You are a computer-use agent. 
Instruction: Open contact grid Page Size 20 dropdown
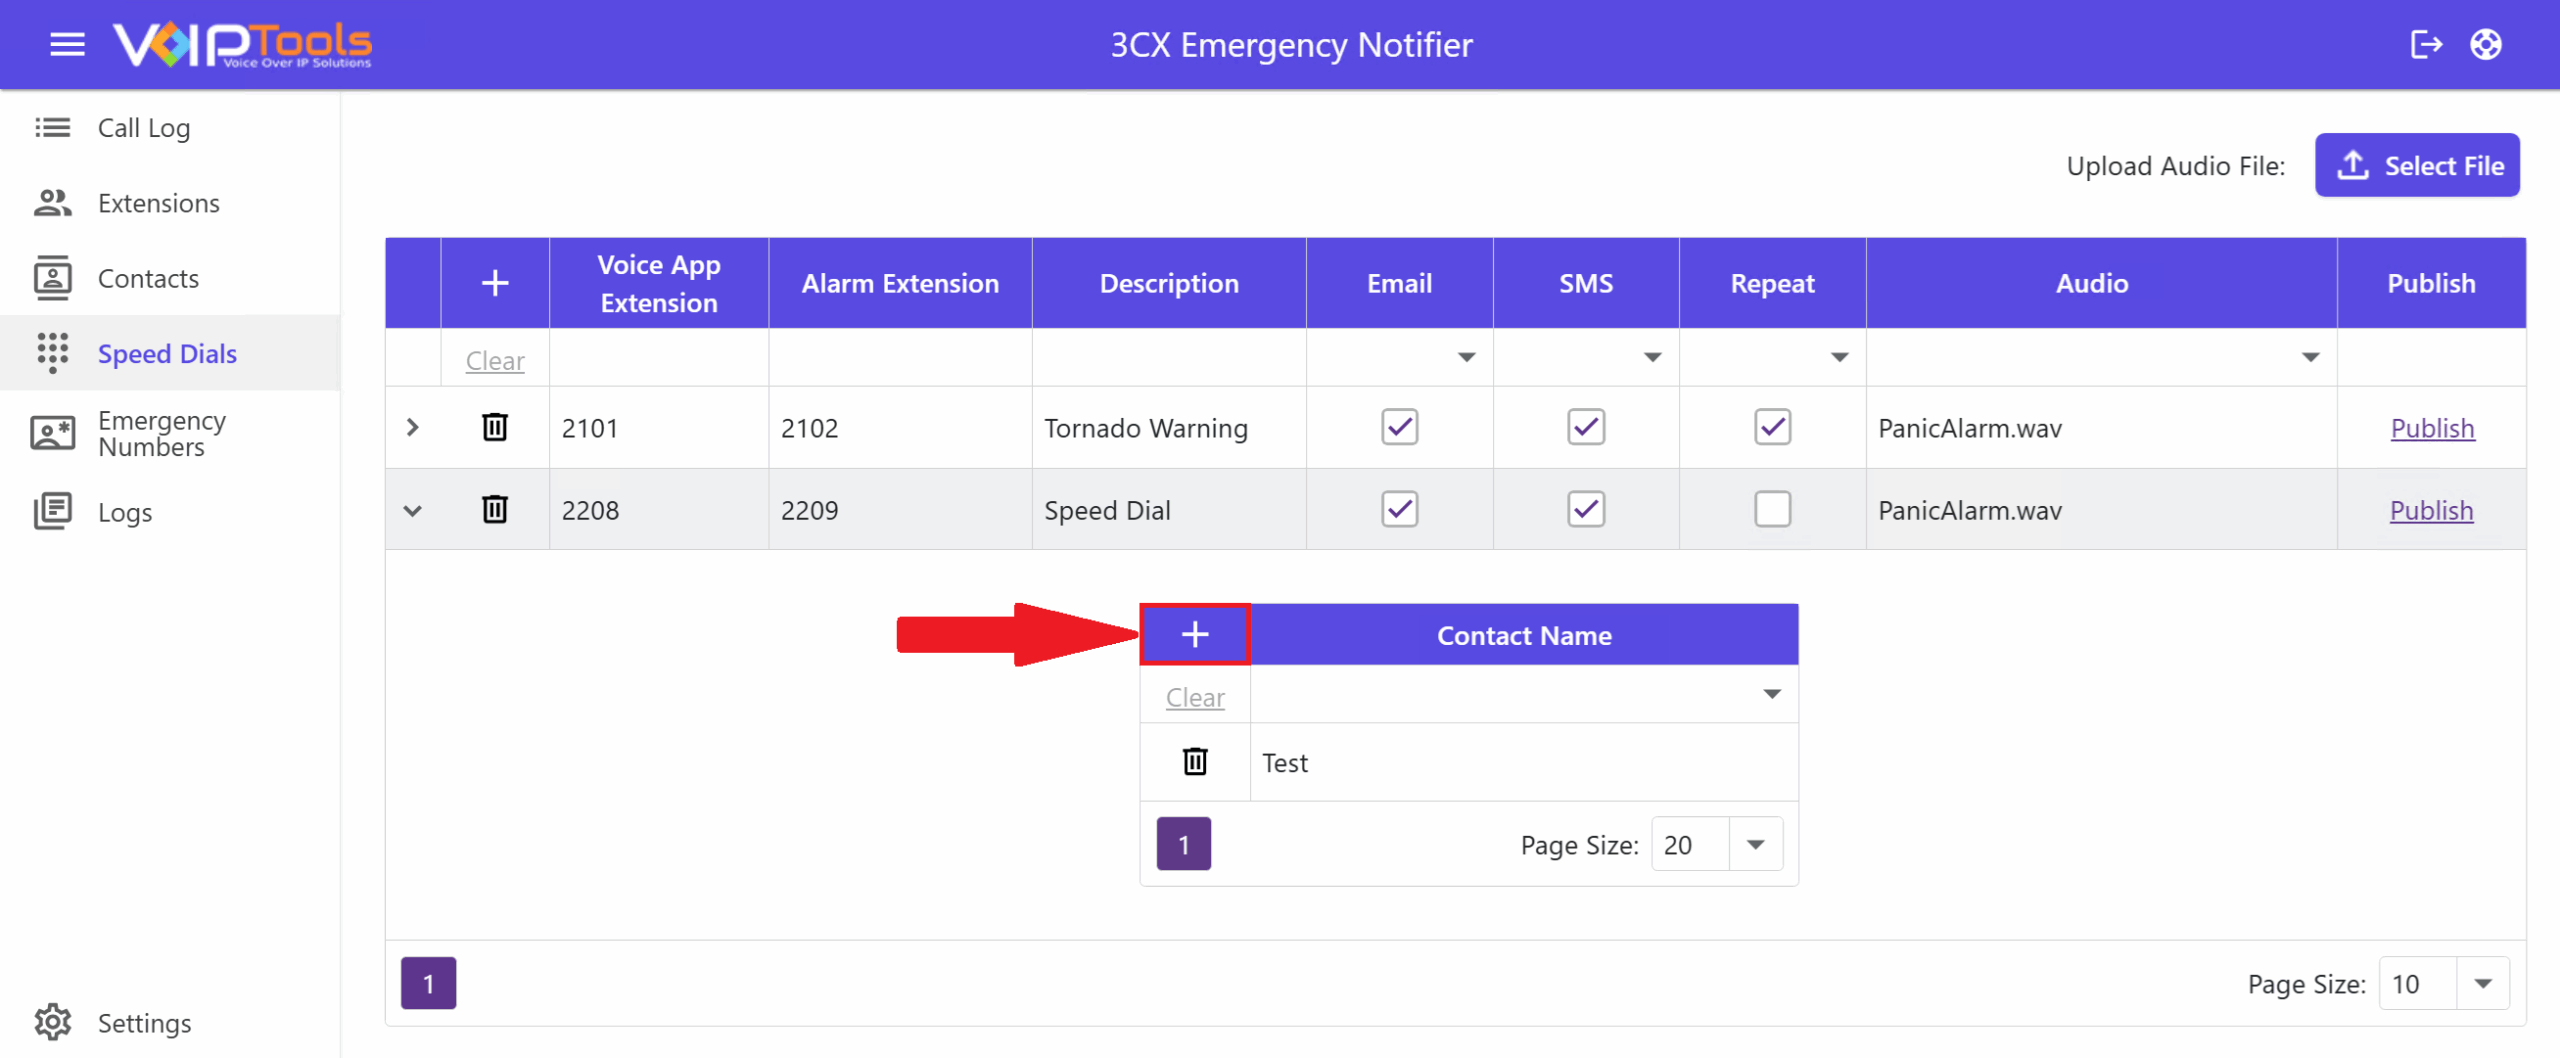[x=1755, y=844]
